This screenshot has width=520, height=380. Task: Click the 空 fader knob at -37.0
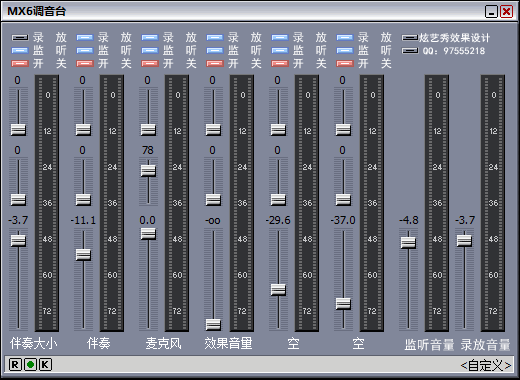[343, 304]
